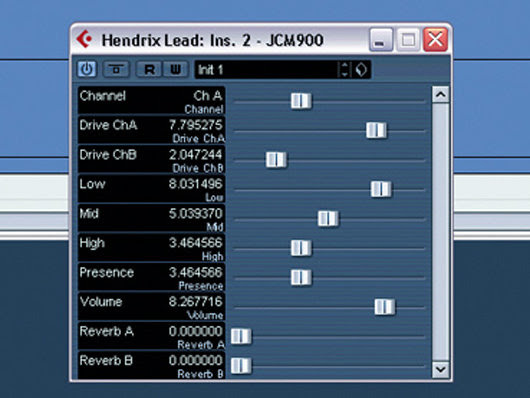Select High value 3.464566
The image size is (530, 398).
point(195,243)
